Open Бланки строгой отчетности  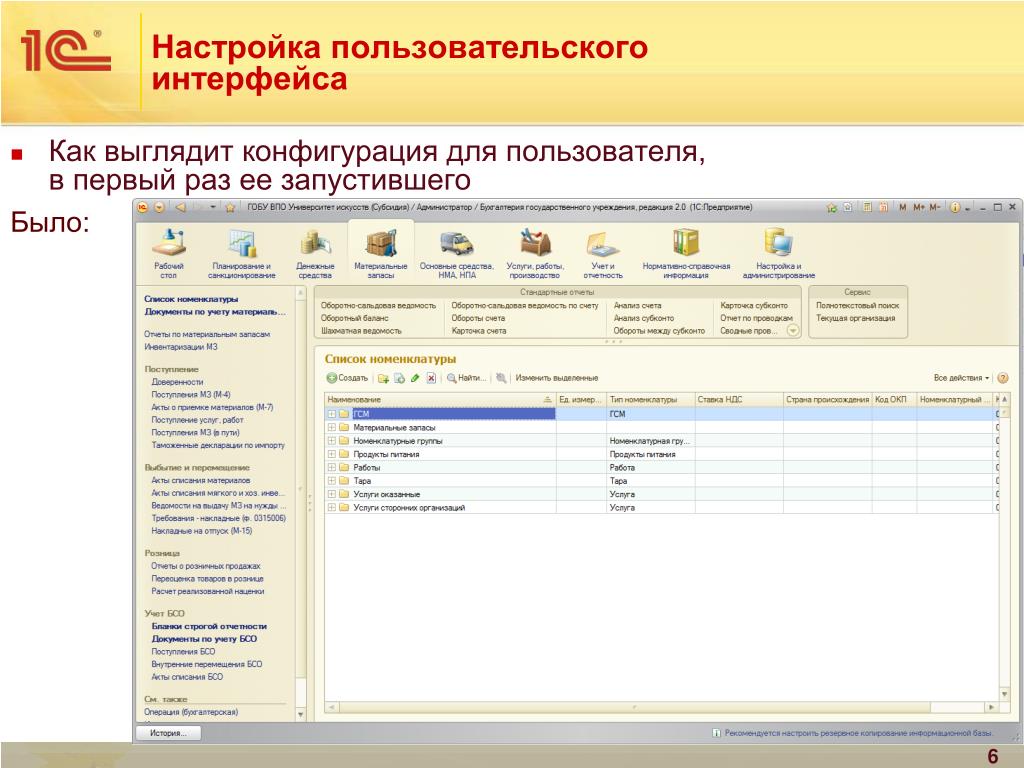pyautogui.click(x=209, y=626)
